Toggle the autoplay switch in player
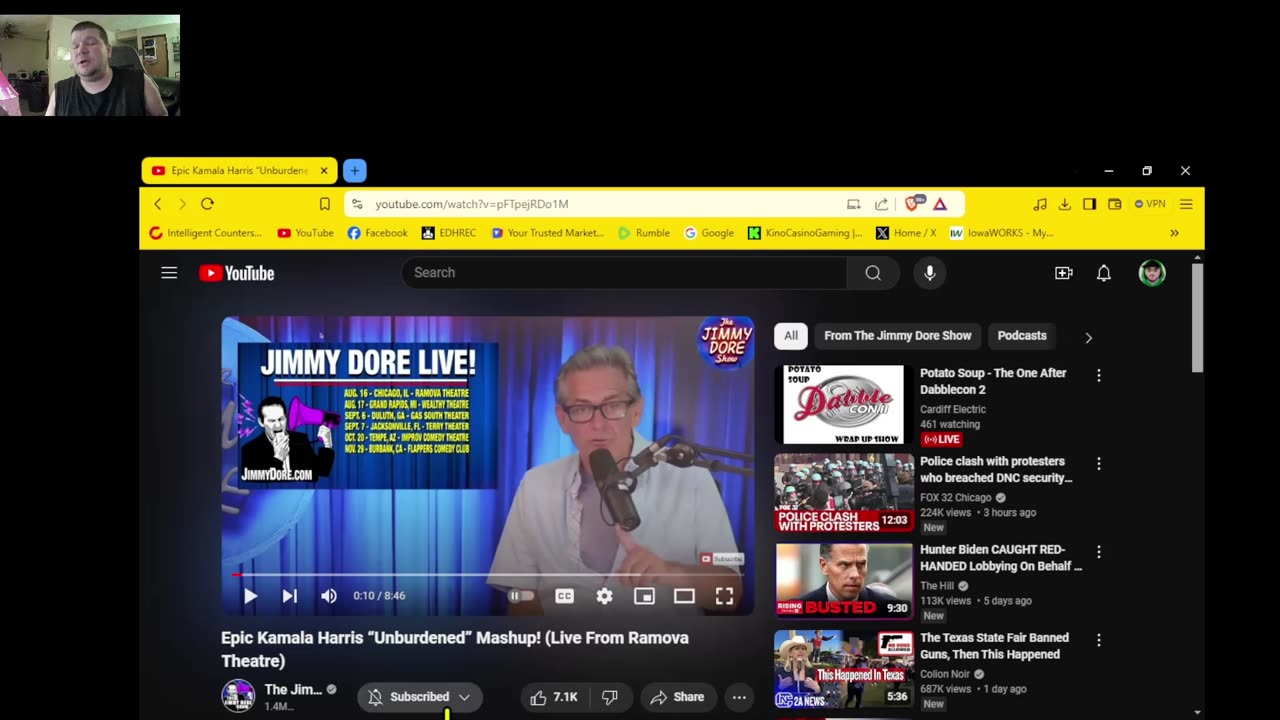This screenshot has height=720, width=1280. pyautogui.click(x=521, y=596)
